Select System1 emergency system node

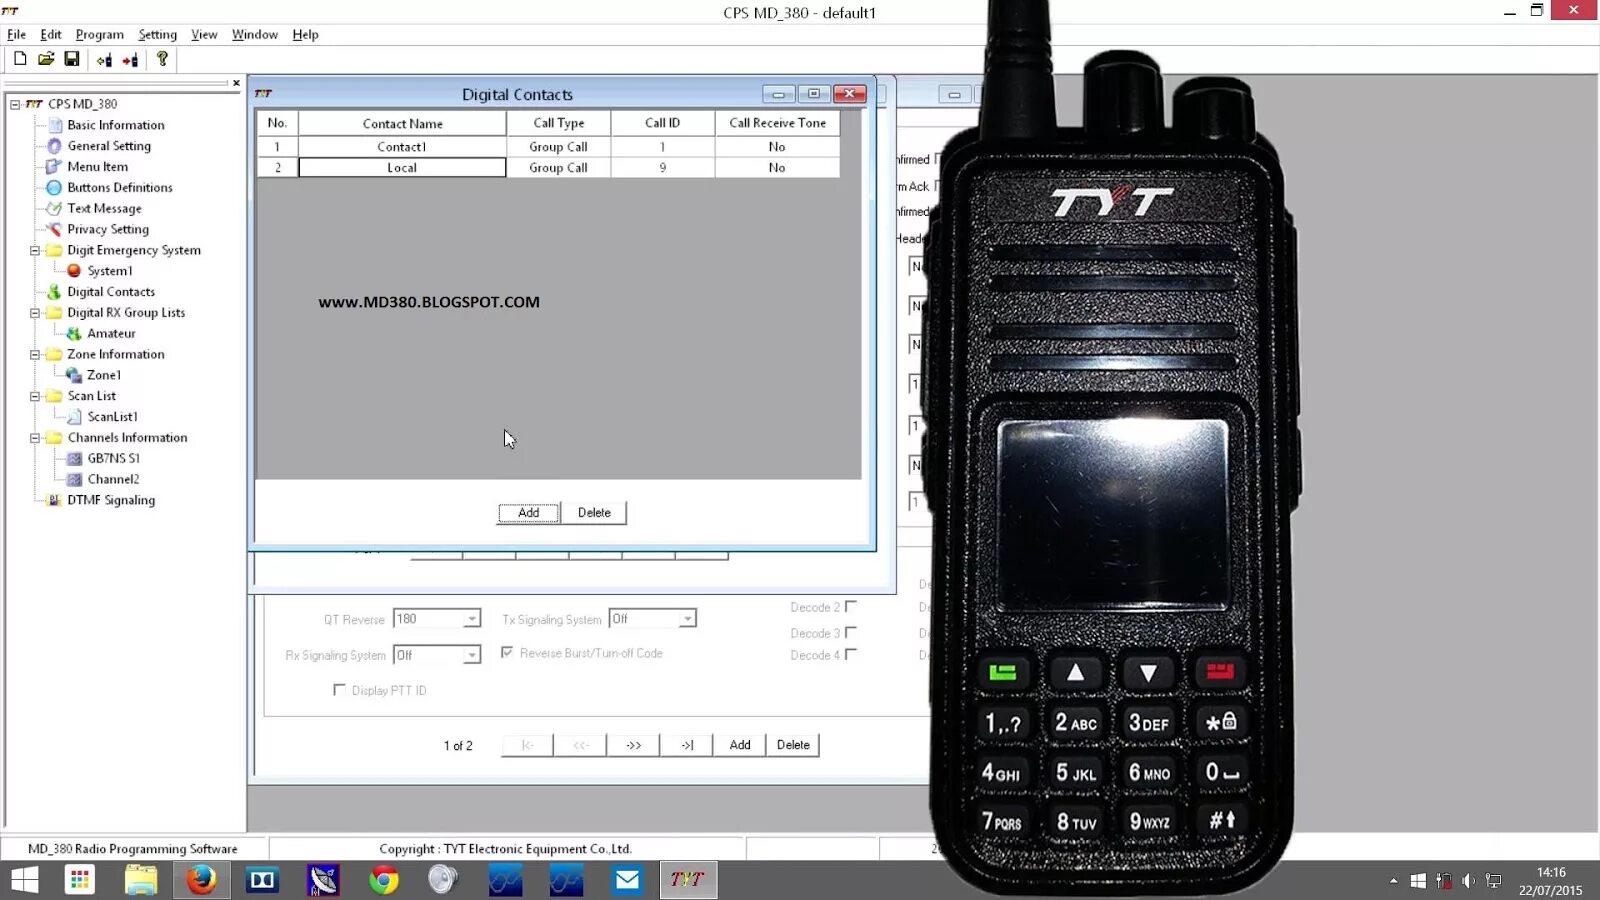coord(109,271)
